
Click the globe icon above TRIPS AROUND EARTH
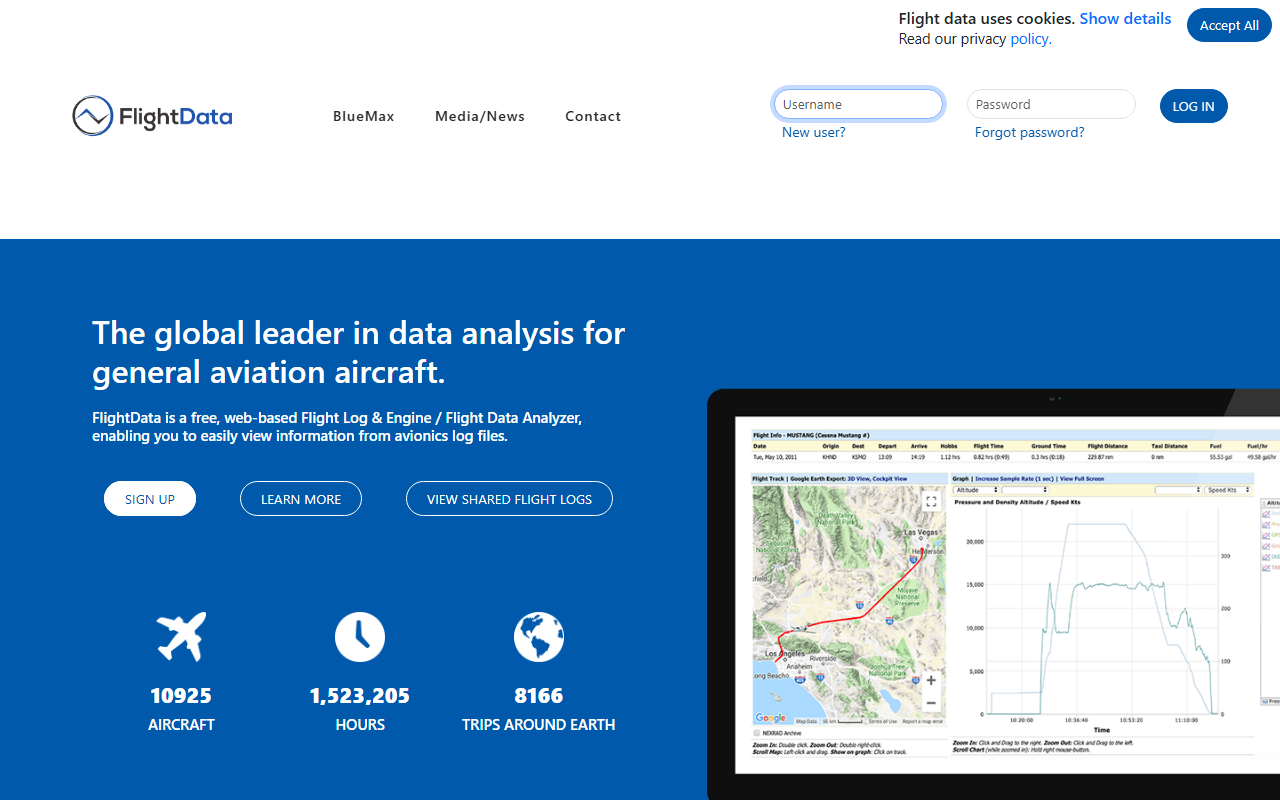[x=539, y=637]
